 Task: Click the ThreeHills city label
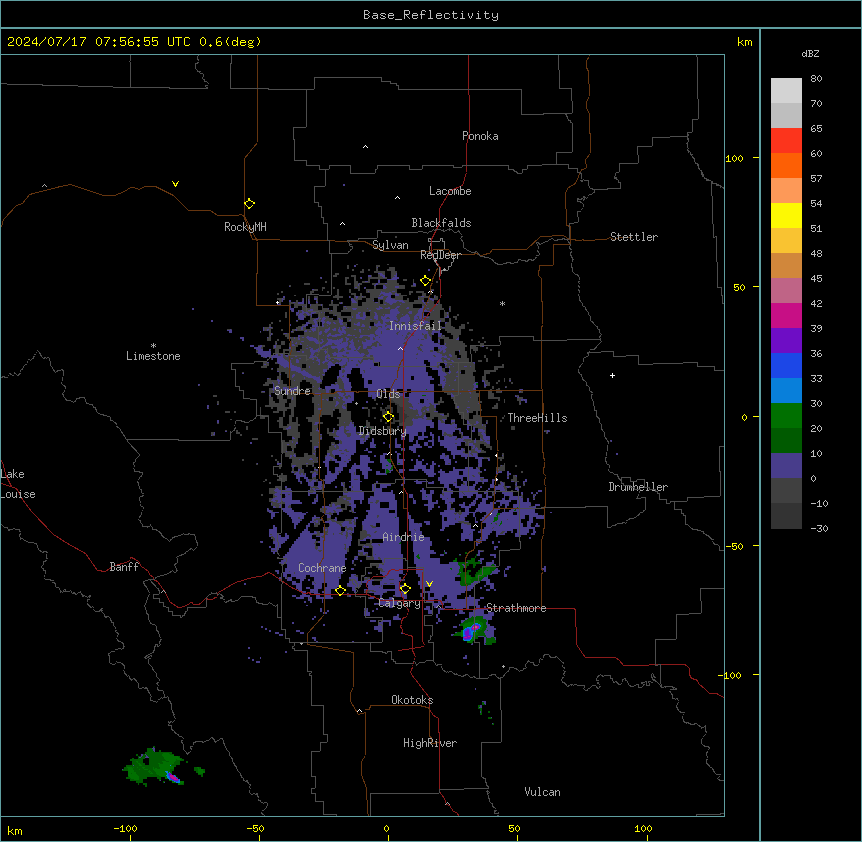tap(537, 418)
